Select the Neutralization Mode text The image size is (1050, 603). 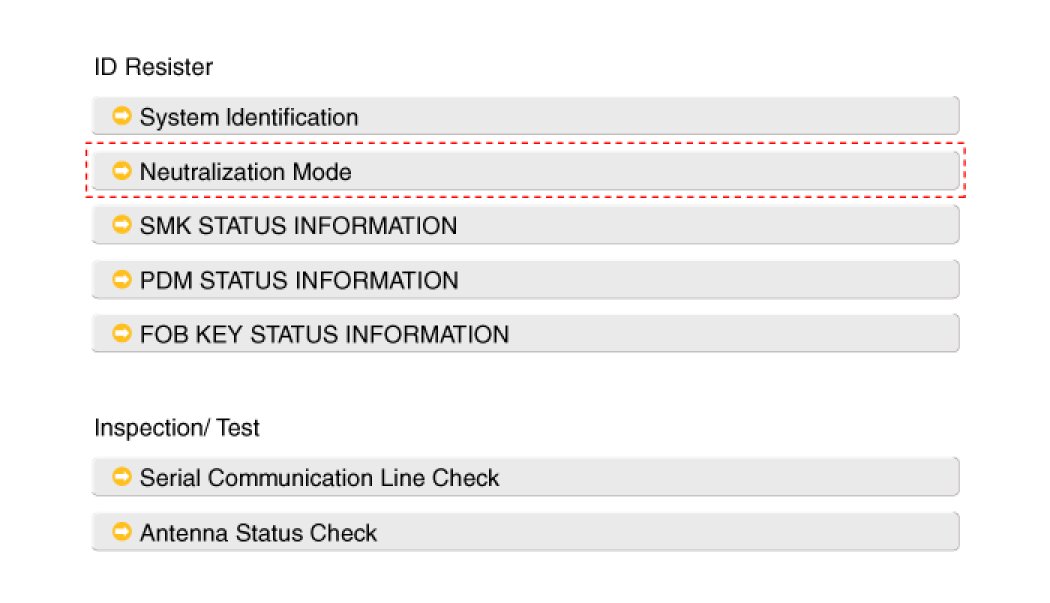[246, 172]
